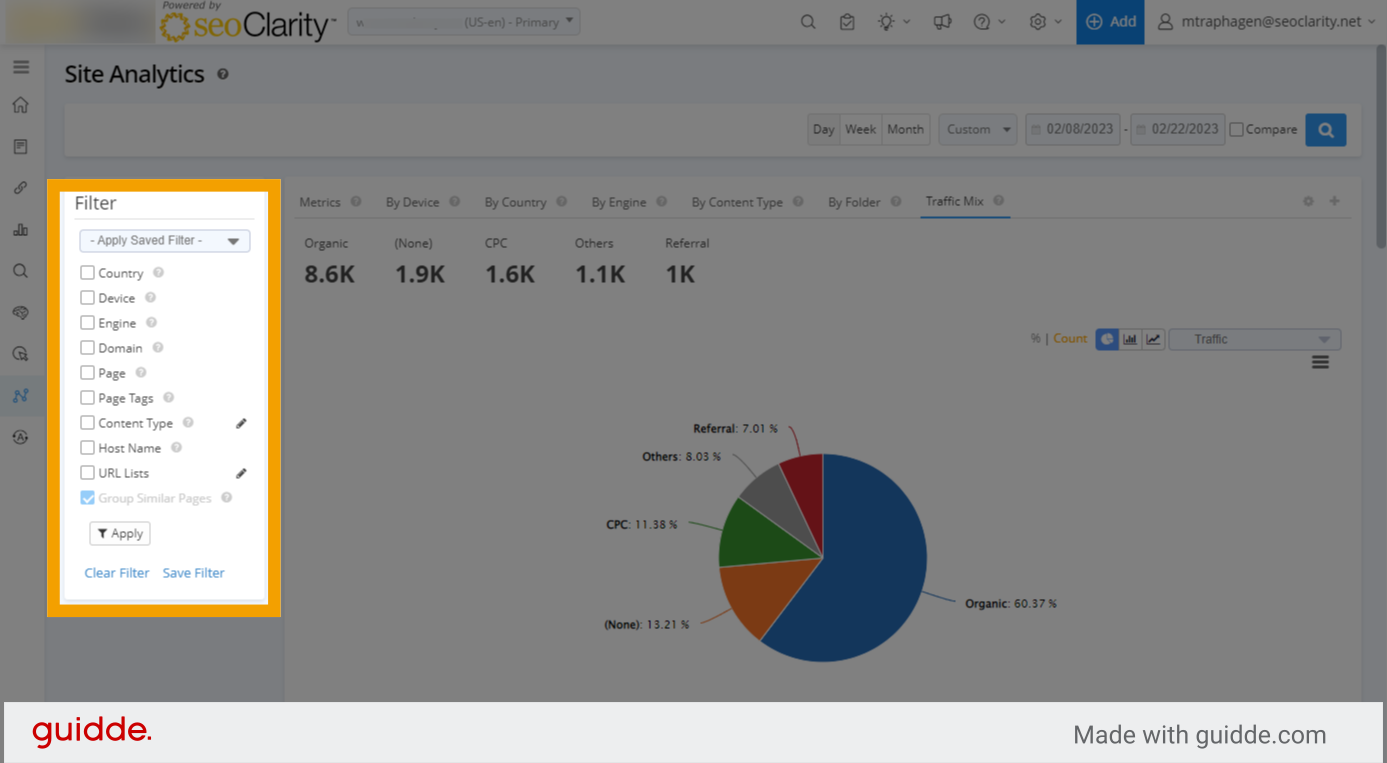Click the start date field 02/08/2023
The width and height of the screenshot is (1387, 763).
pos(1073,129)
